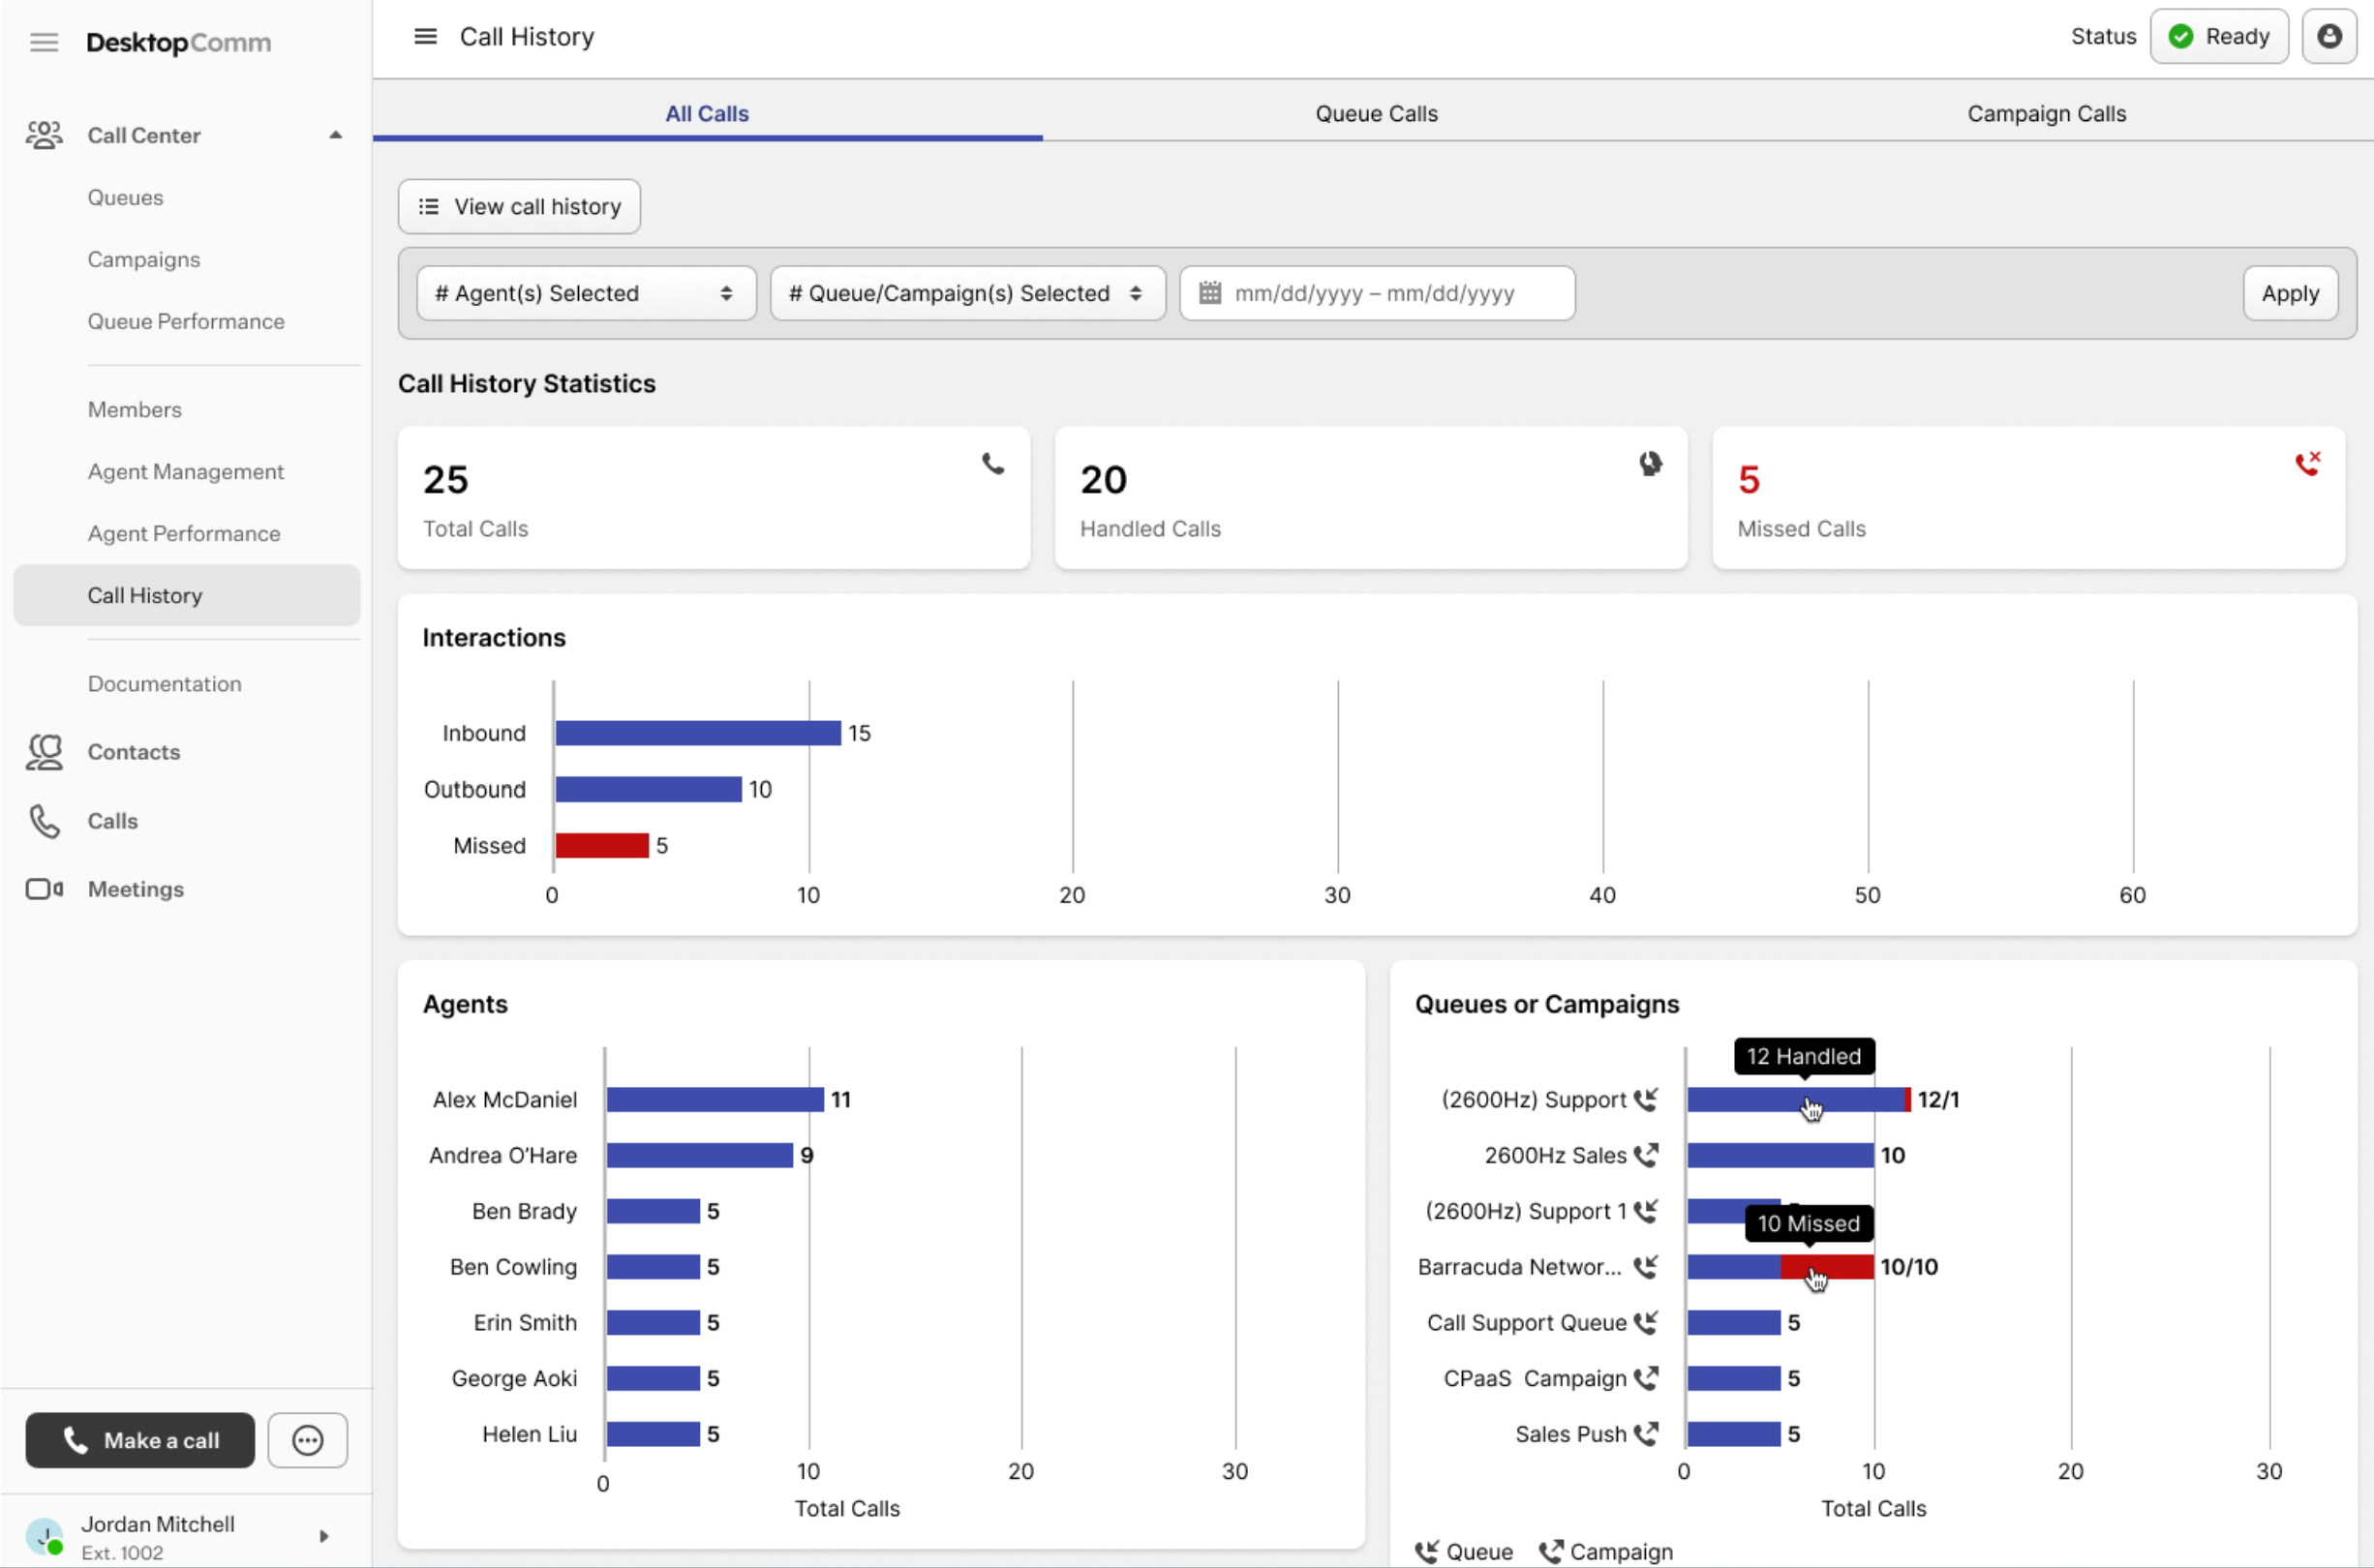
Task: Click the sidebar hamburger menu icon
Action: (x=44, y=42)
